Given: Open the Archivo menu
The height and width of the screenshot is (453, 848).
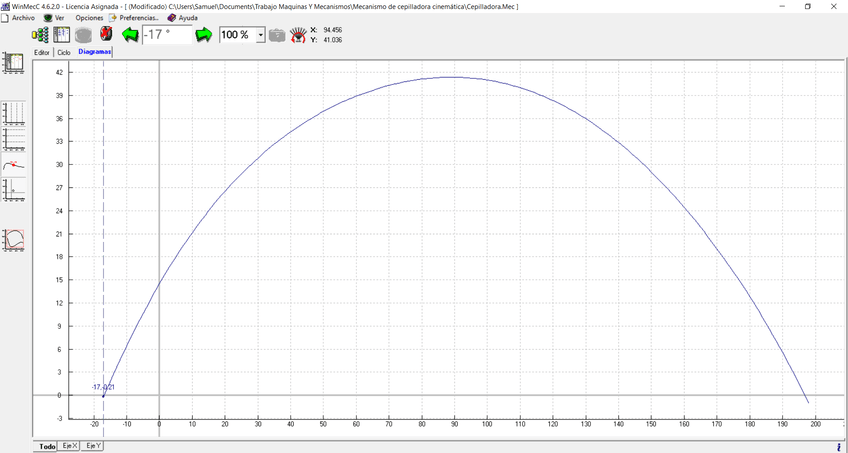Looking at the screenshot, I should click(18, 18).
